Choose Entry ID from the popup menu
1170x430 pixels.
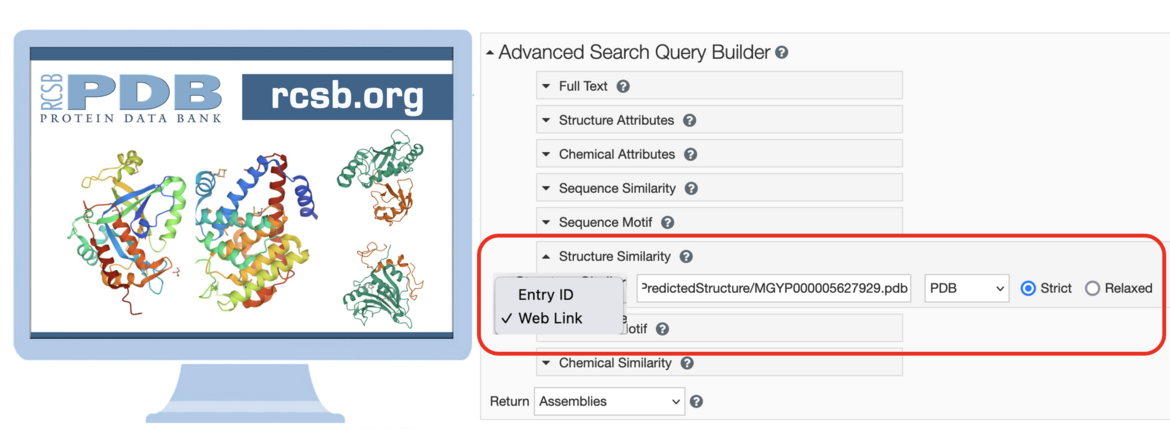(545, 295)
